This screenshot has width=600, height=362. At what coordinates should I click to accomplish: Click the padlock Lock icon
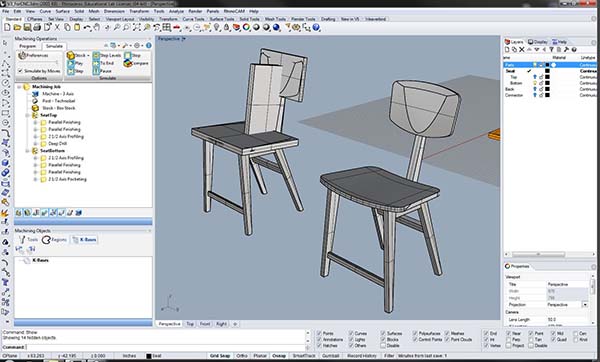(x=227, y=28)
